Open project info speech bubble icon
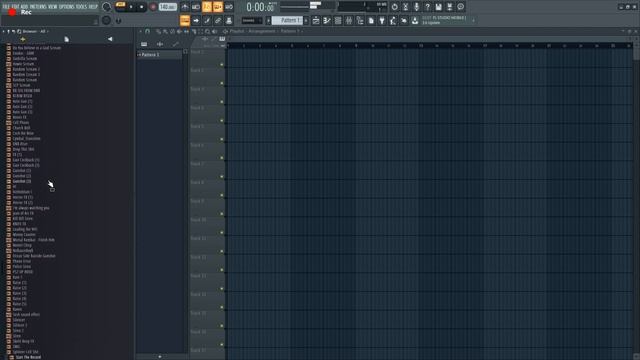The width and height of the screenshot is (640, 360). pyautogui.click(x=460, y=7)
